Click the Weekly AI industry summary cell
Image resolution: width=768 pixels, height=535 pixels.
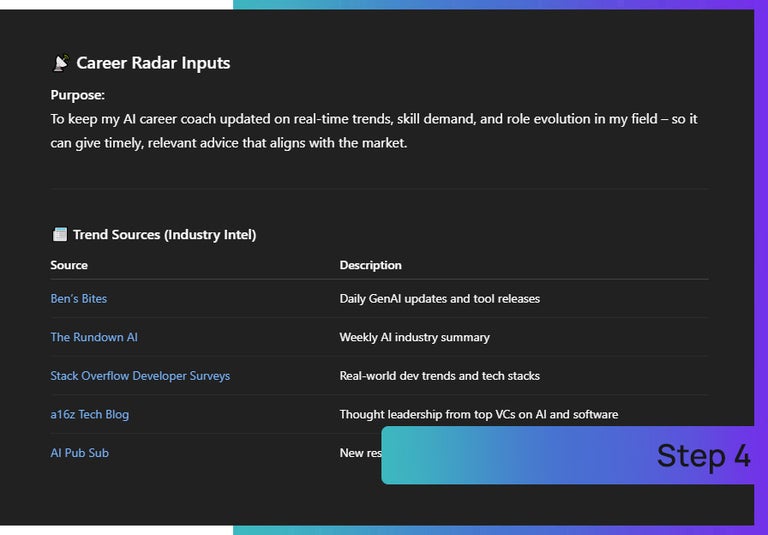point(414,337)
